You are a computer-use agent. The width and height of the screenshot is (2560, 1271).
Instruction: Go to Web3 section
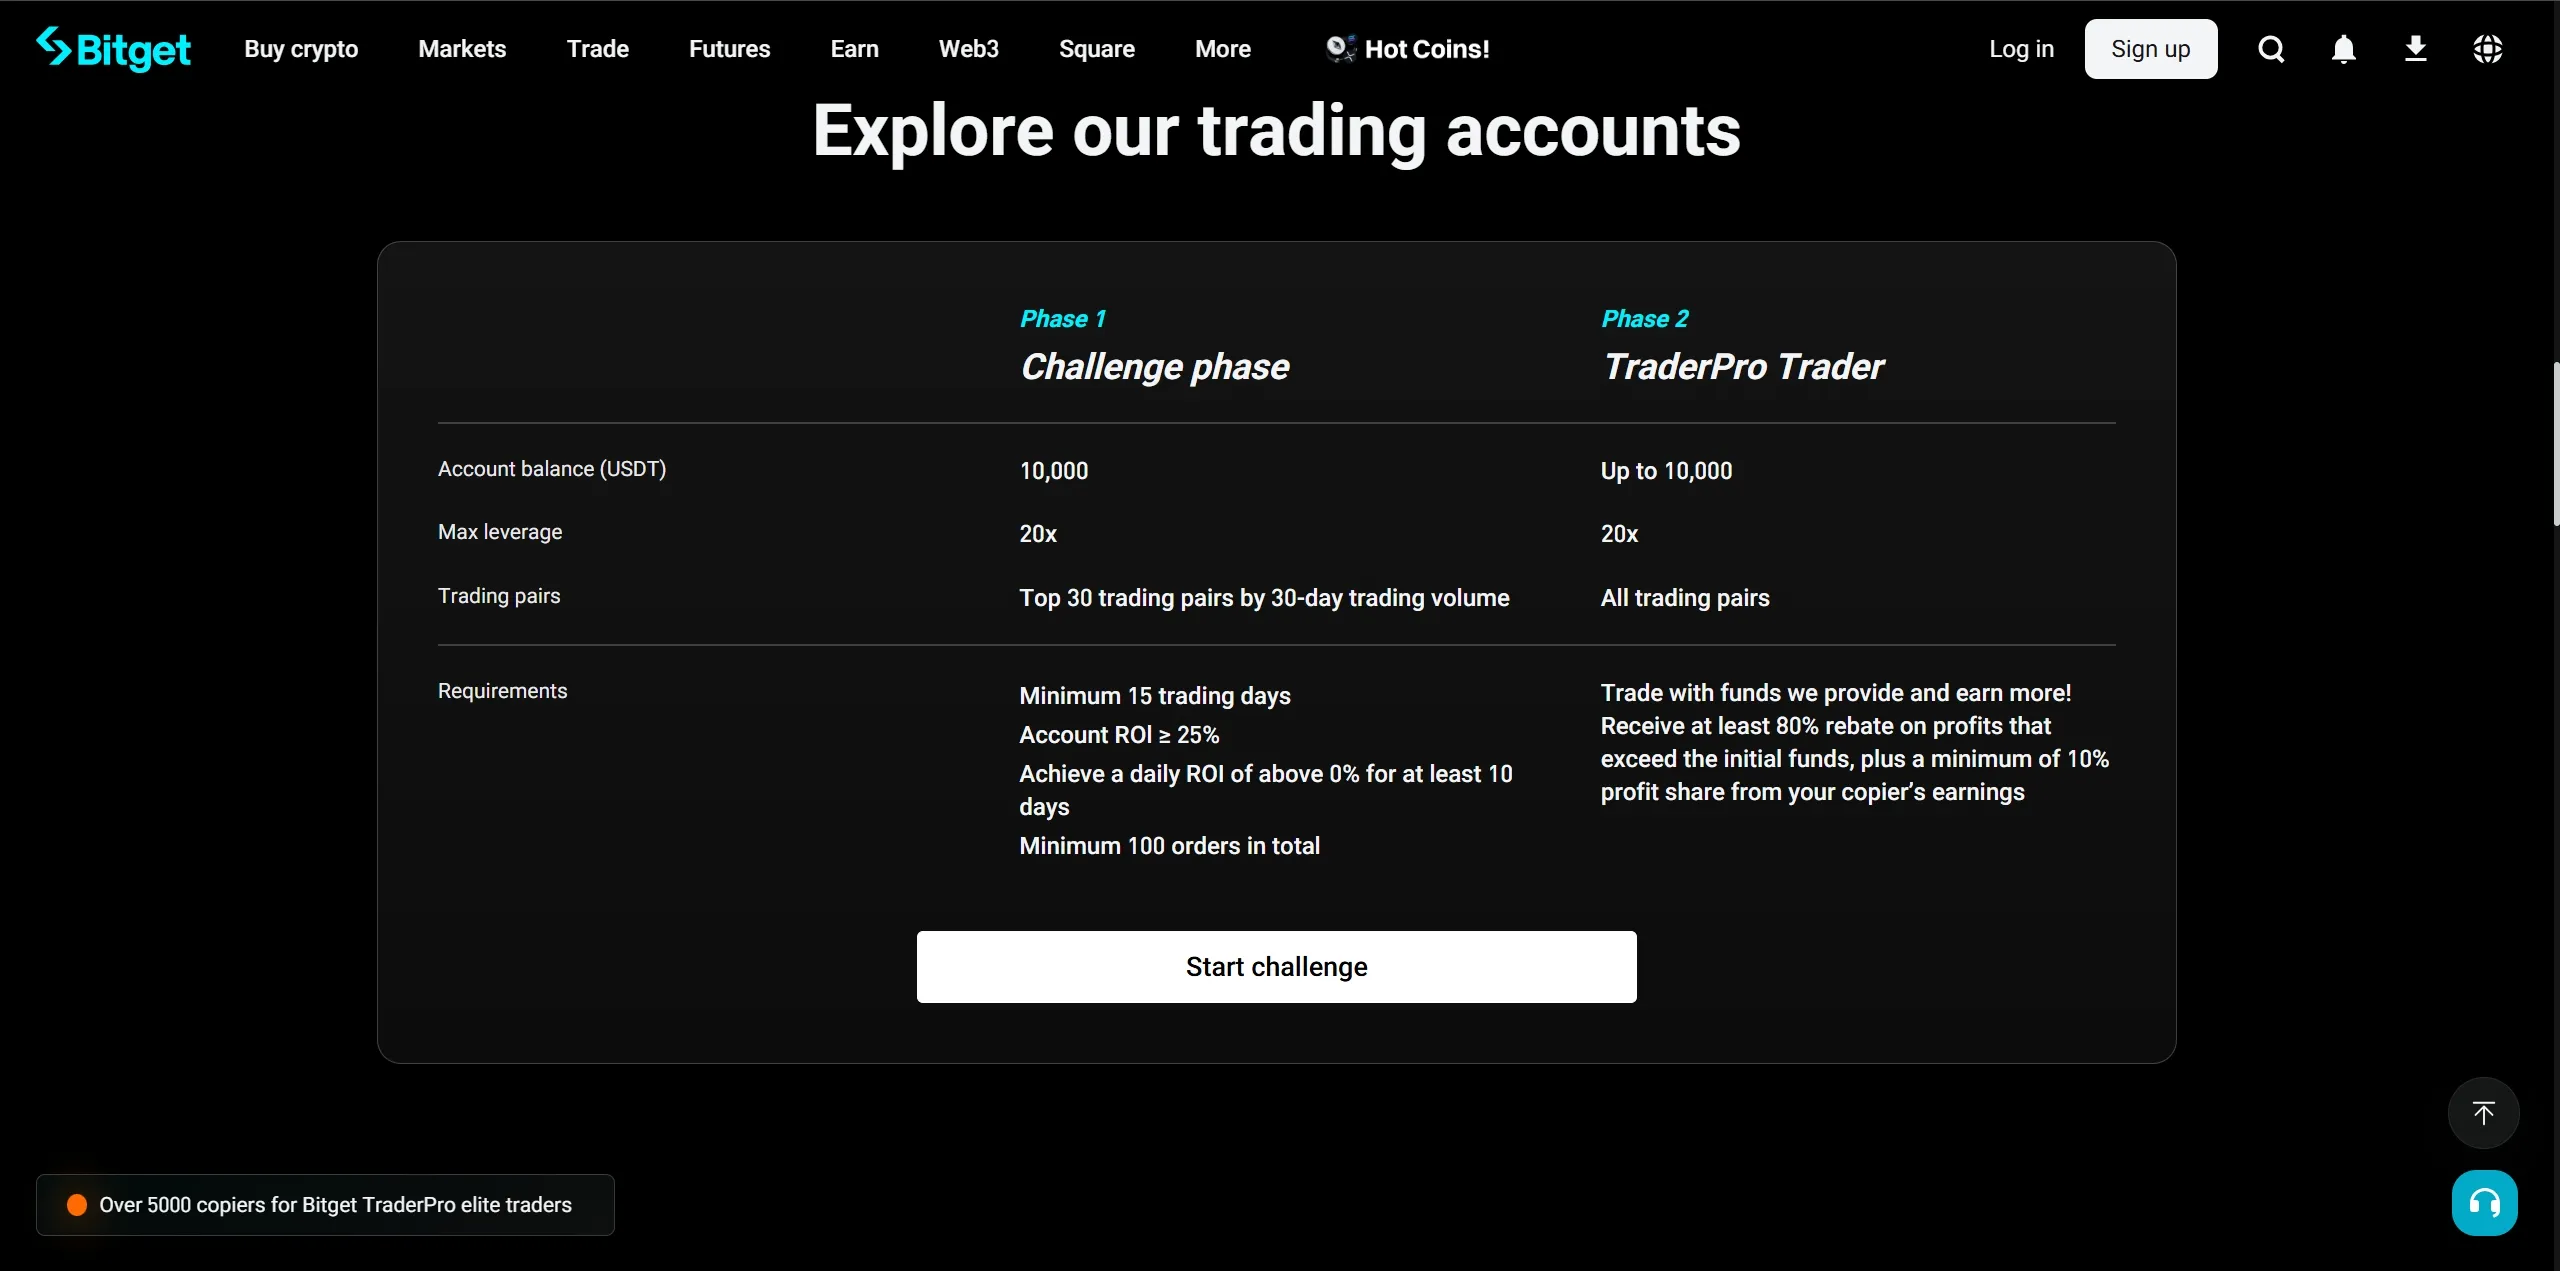968,49
